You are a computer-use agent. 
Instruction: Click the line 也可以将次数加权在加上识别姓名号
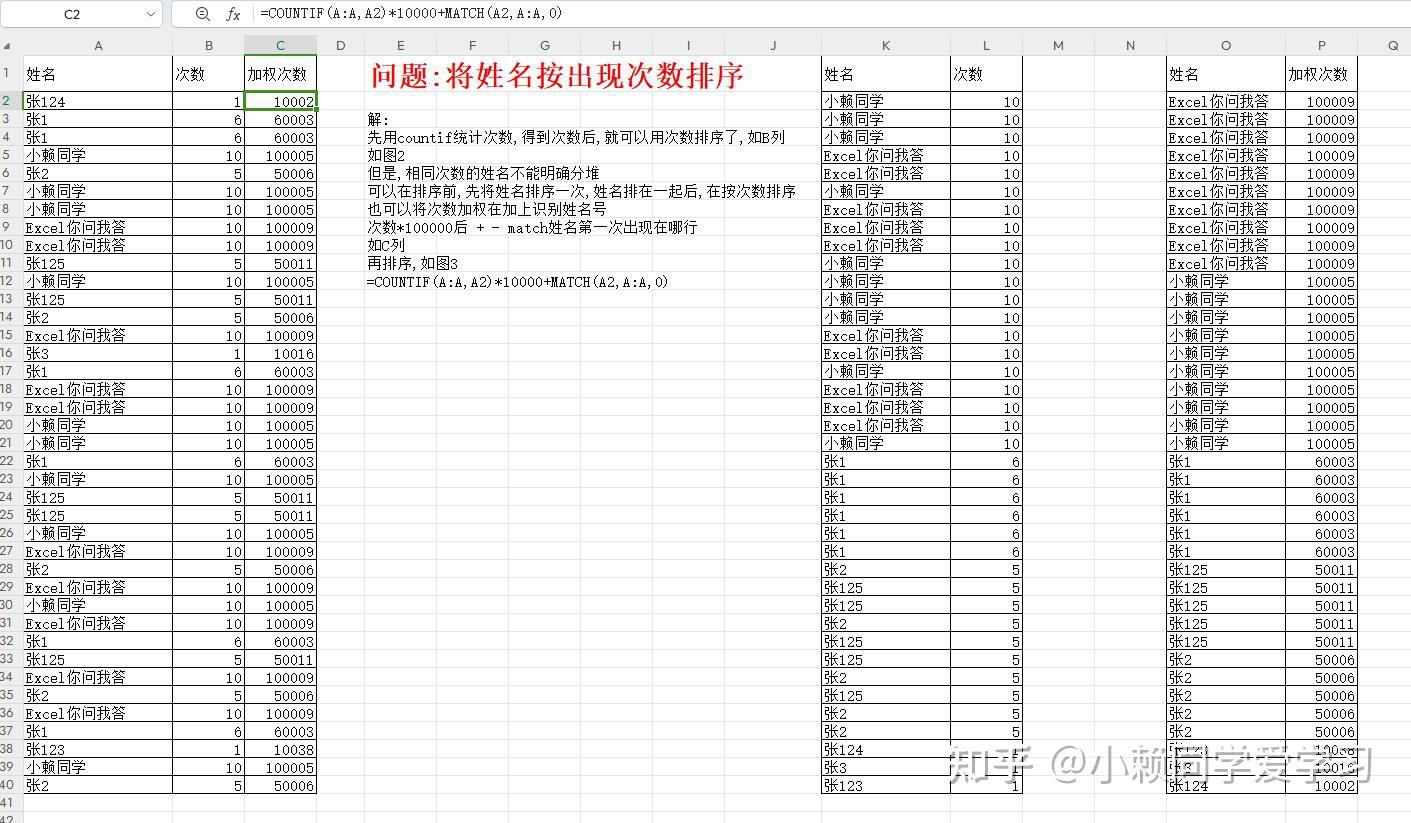pyautogui.click(x=487, y=210)
